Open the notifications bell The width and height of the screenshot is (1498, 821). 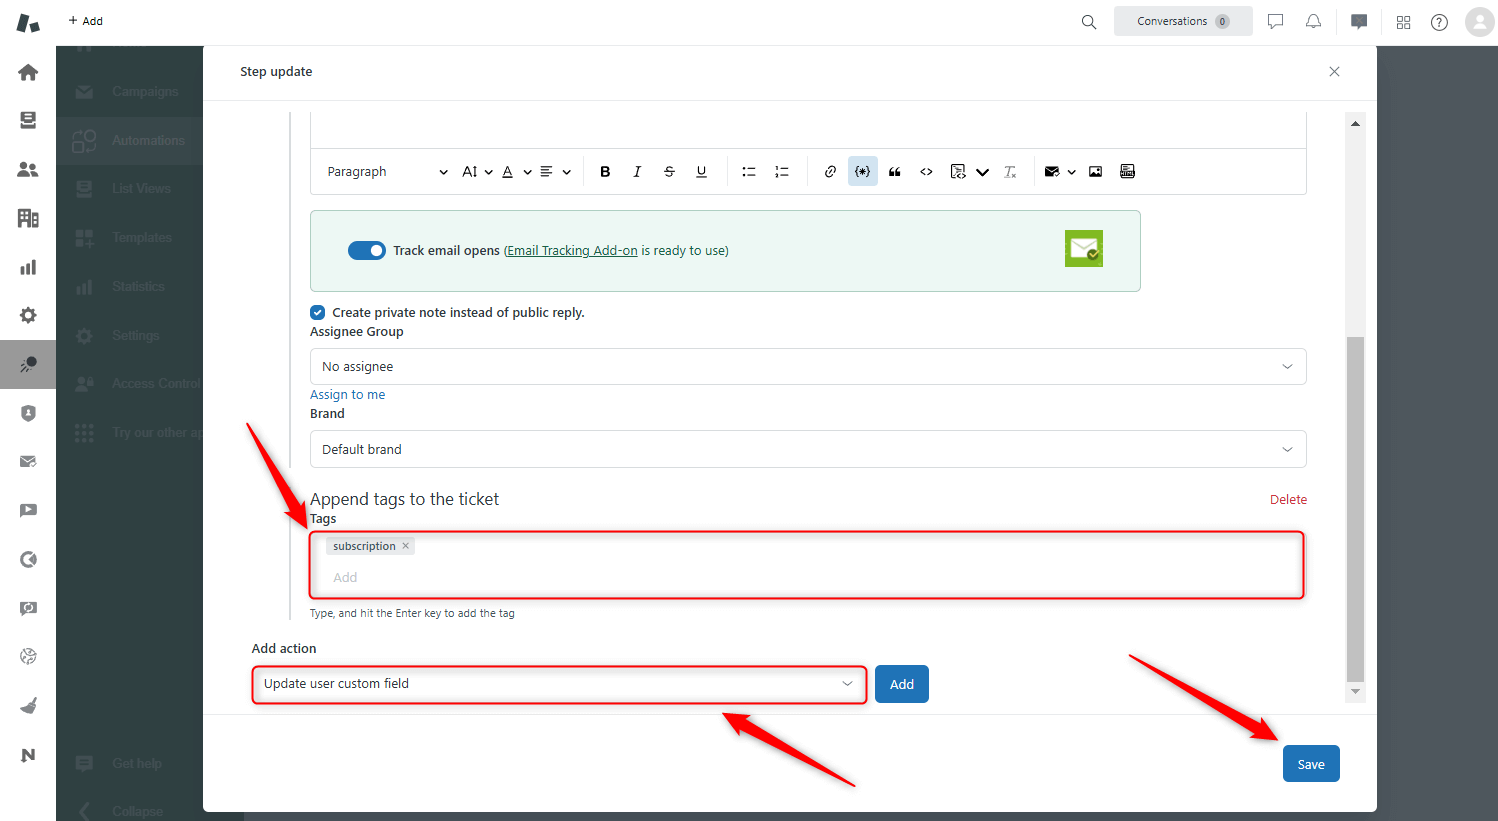point(1313,22)
